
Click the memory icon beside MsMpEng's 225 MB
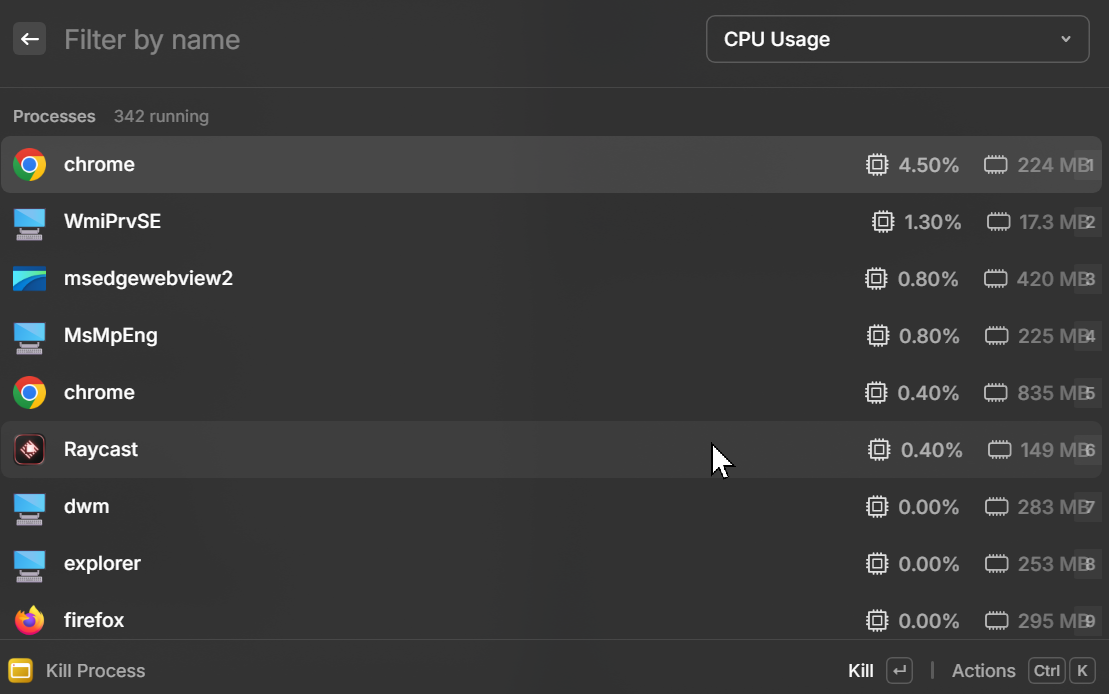996,335
